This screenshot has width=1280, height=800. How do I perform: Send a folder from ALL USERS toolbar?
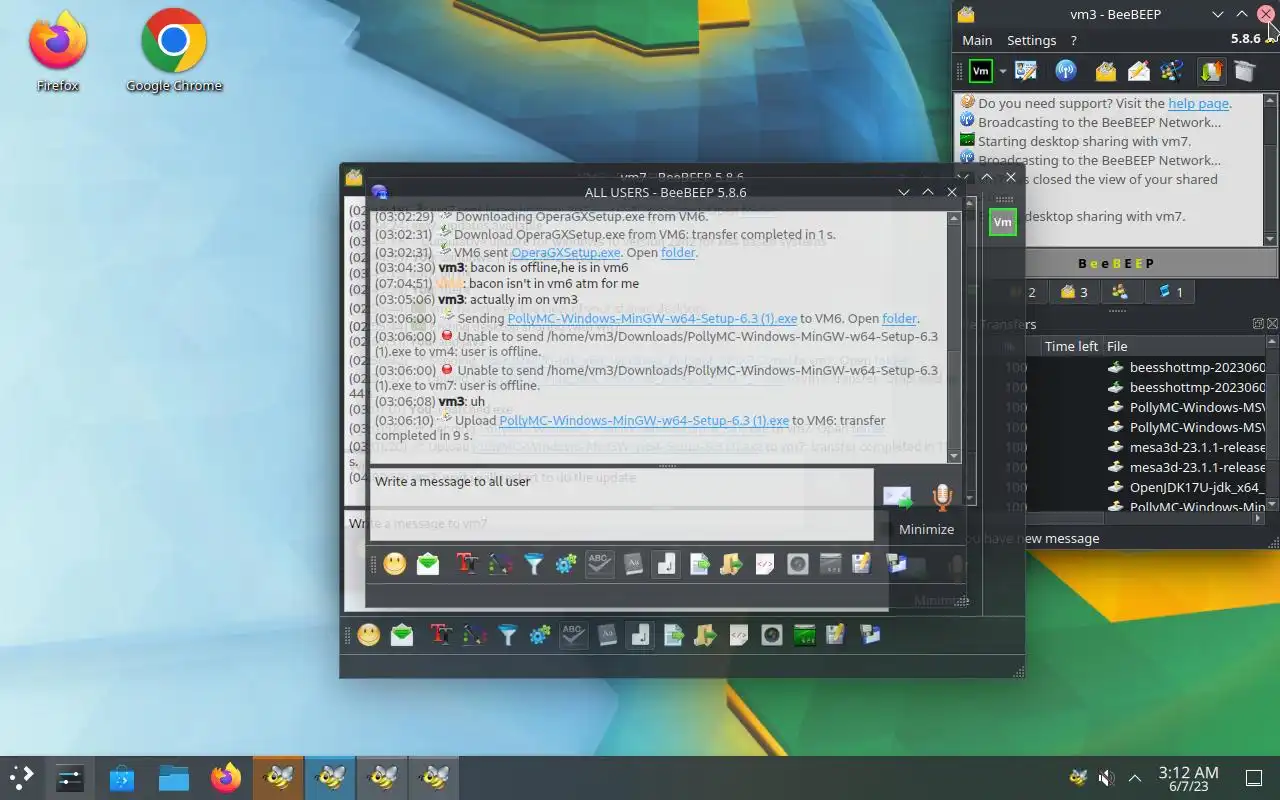point(731,565)
